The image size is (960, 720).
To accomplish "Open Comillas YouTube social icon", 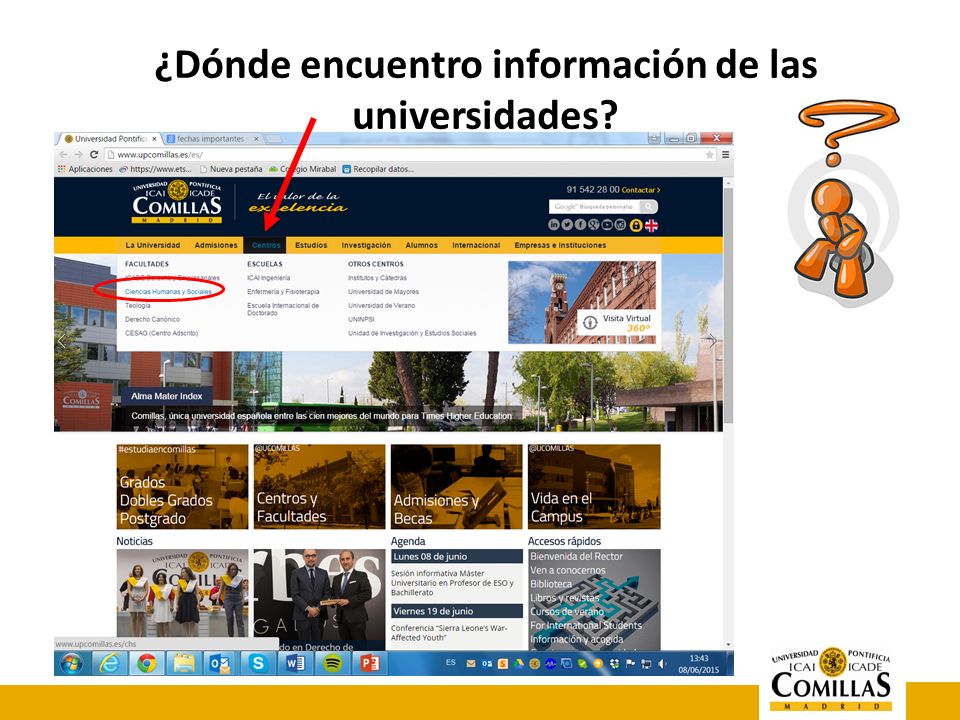I will (607, 225).
